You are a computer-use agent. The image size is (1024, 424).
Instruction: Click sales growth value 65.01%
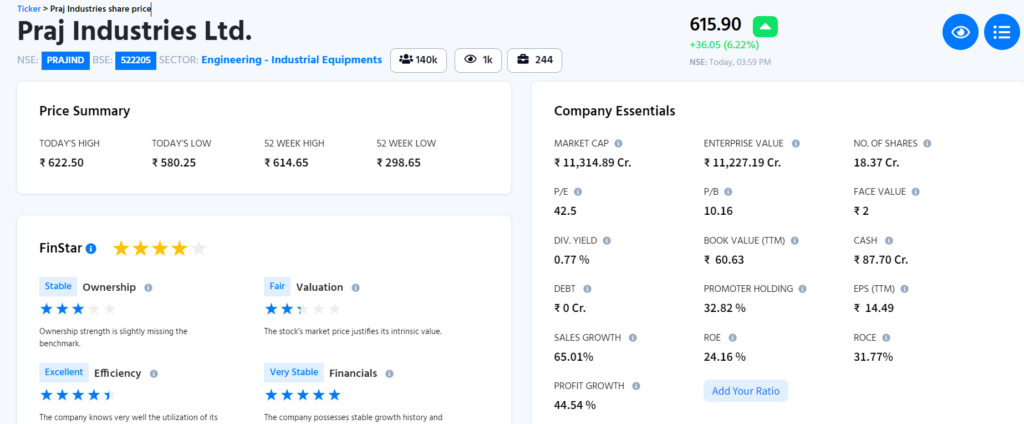pyautogui.click(x=573, y=357)
